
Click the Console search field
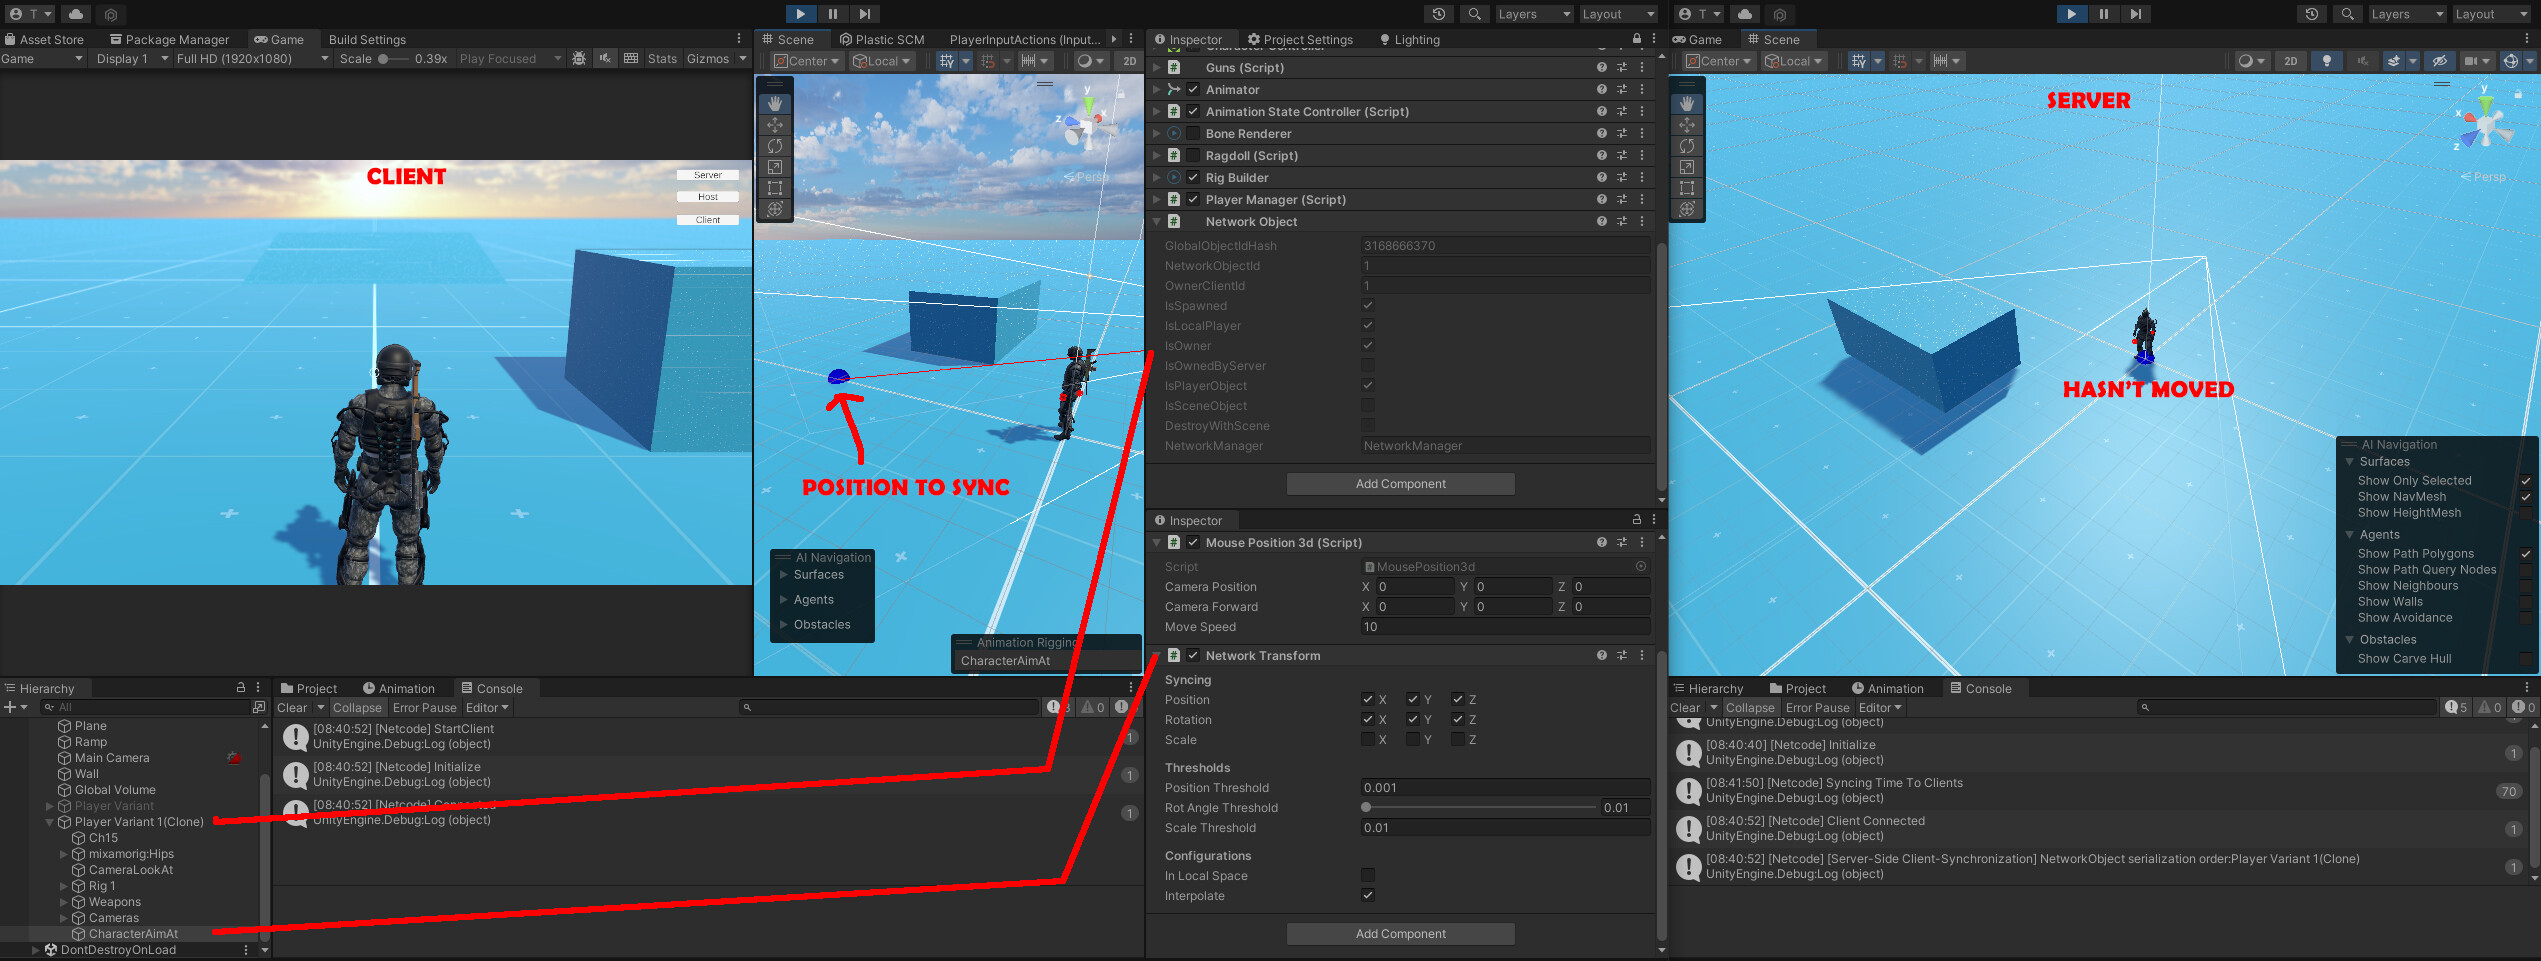[890, 707]
